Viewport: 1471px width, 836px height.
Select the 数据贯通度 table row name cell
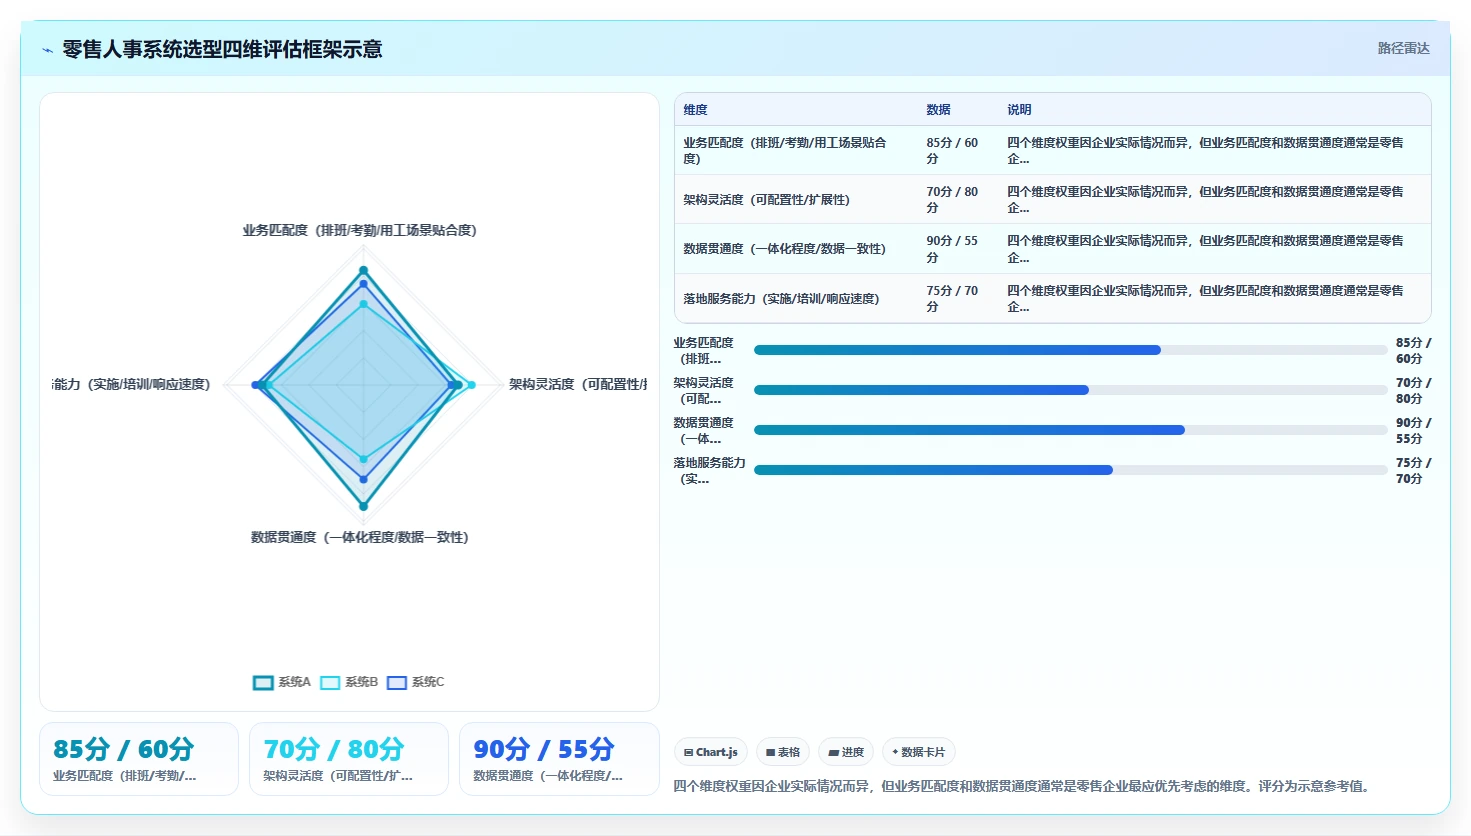pyautogui.click(x=796, y=249)
